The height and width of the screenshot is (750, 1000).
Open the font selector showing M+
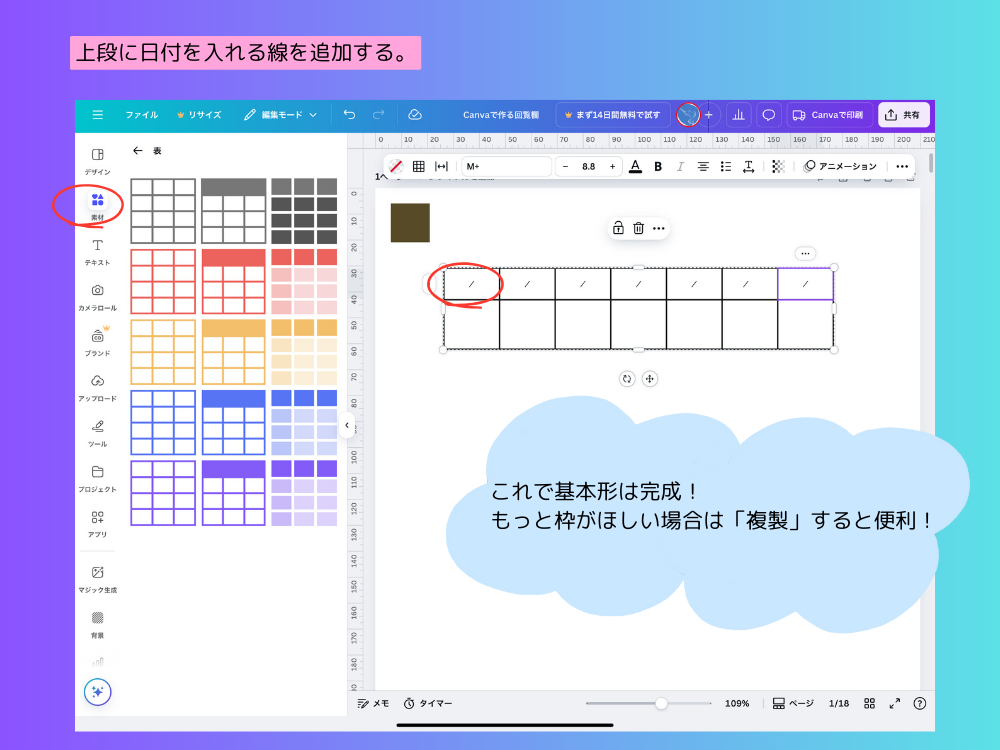(505, 167)
